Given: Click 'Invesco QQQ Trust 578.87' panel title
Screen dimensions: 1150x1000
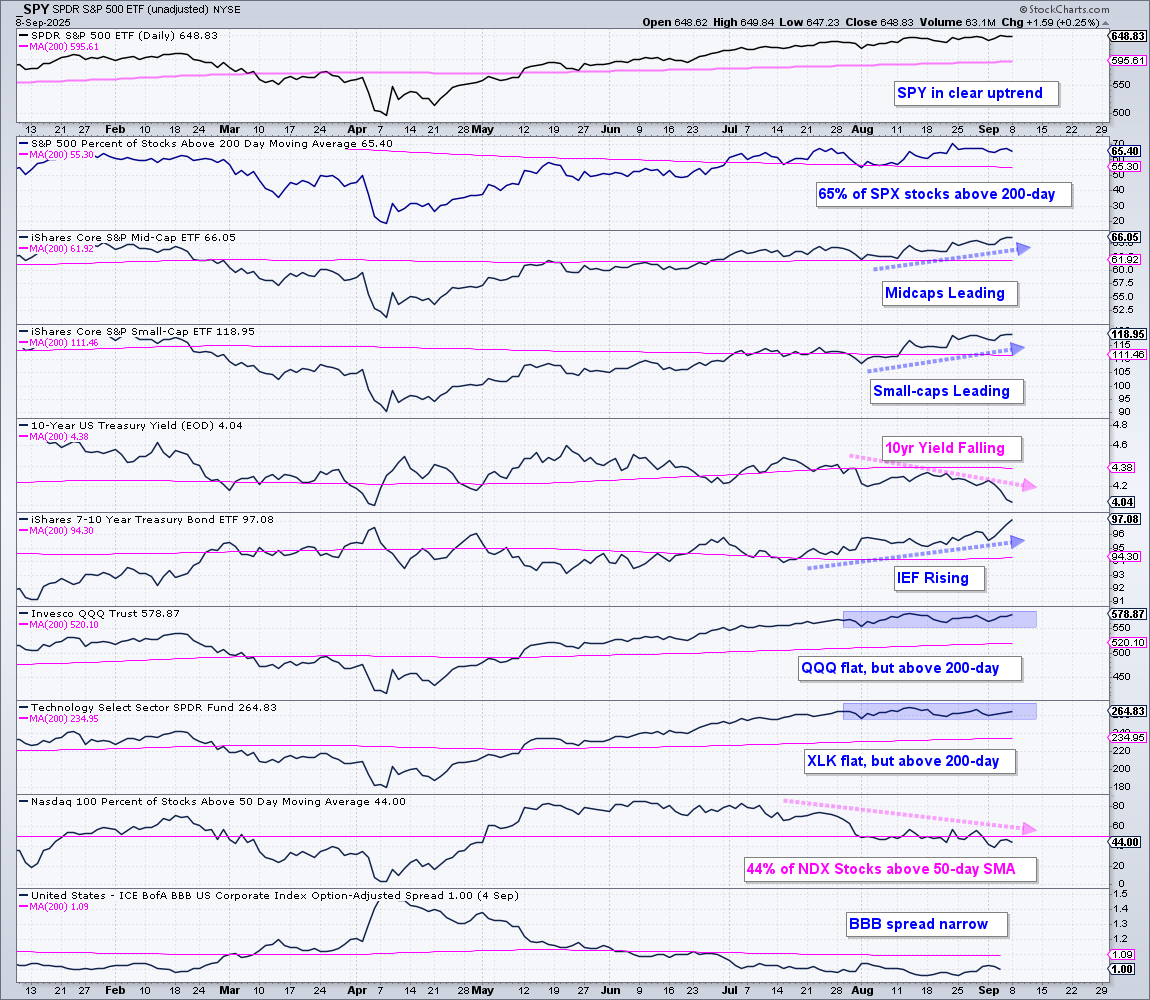Looking at the screenshot, I should (105, 613).
